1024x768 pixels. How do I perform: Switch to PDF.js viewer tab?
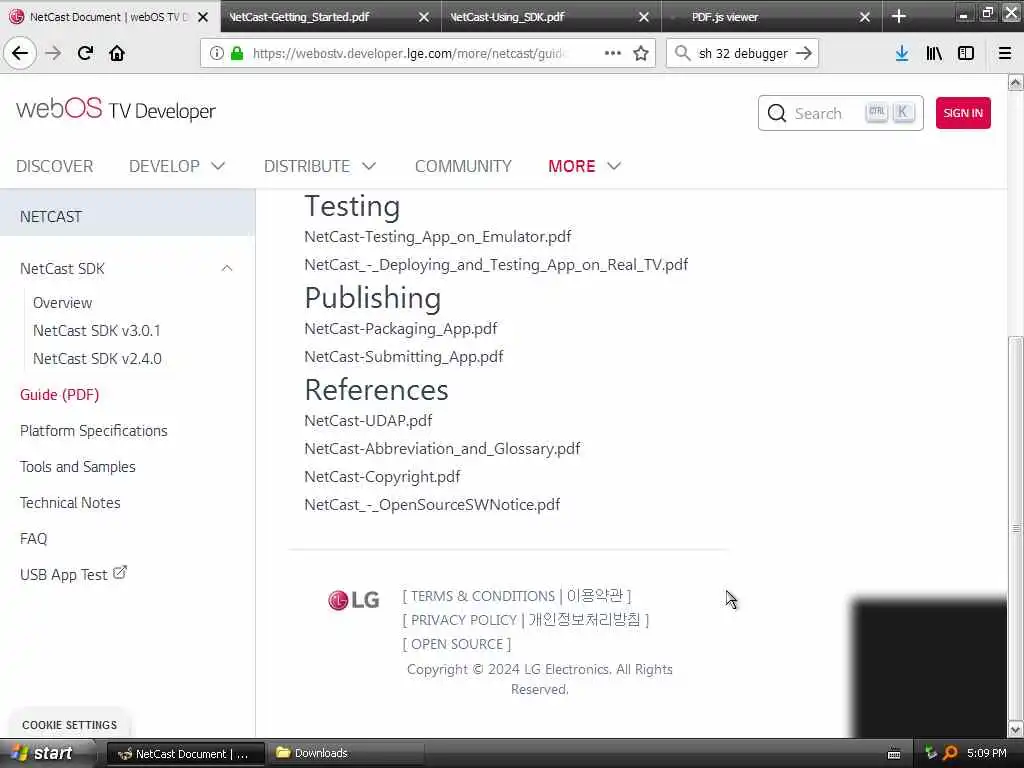click(724, 17)
